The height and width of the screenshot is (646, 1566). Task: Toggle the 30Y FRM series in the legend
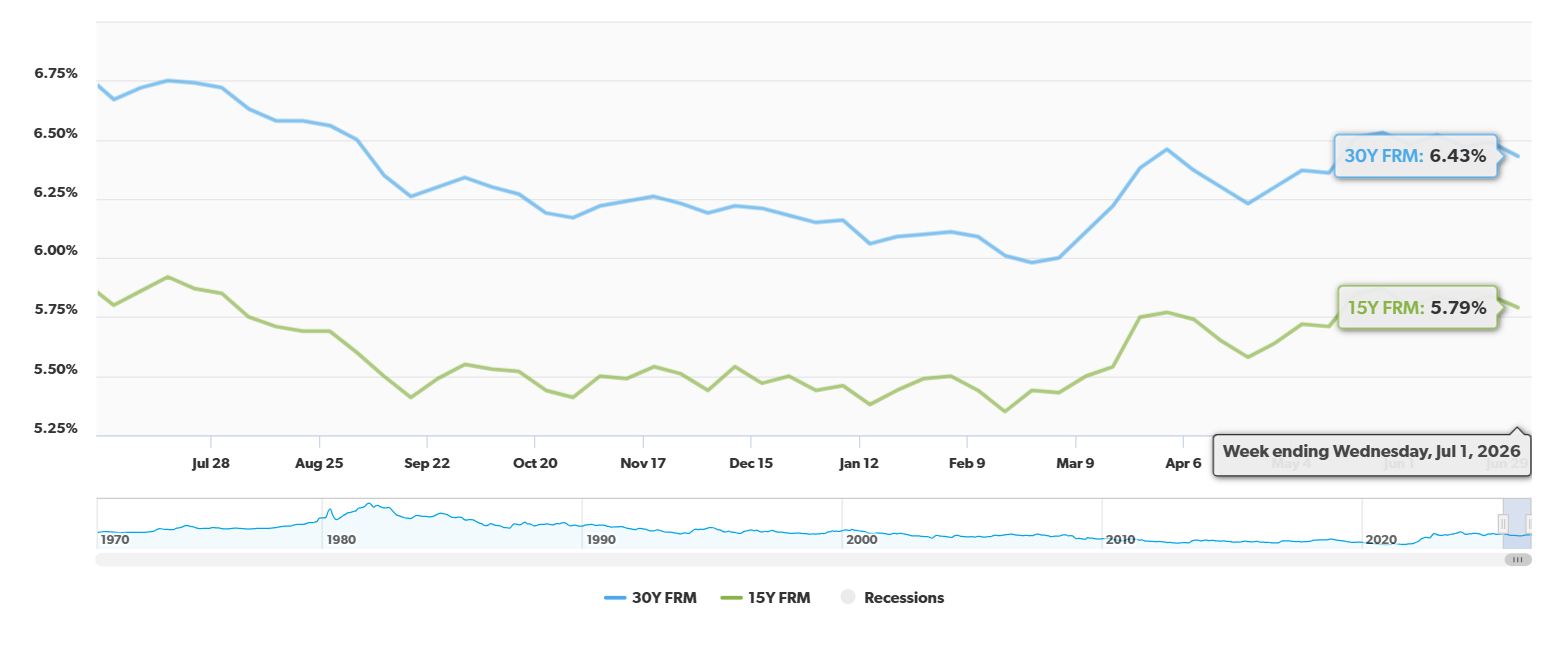click(x=650, y=598)
